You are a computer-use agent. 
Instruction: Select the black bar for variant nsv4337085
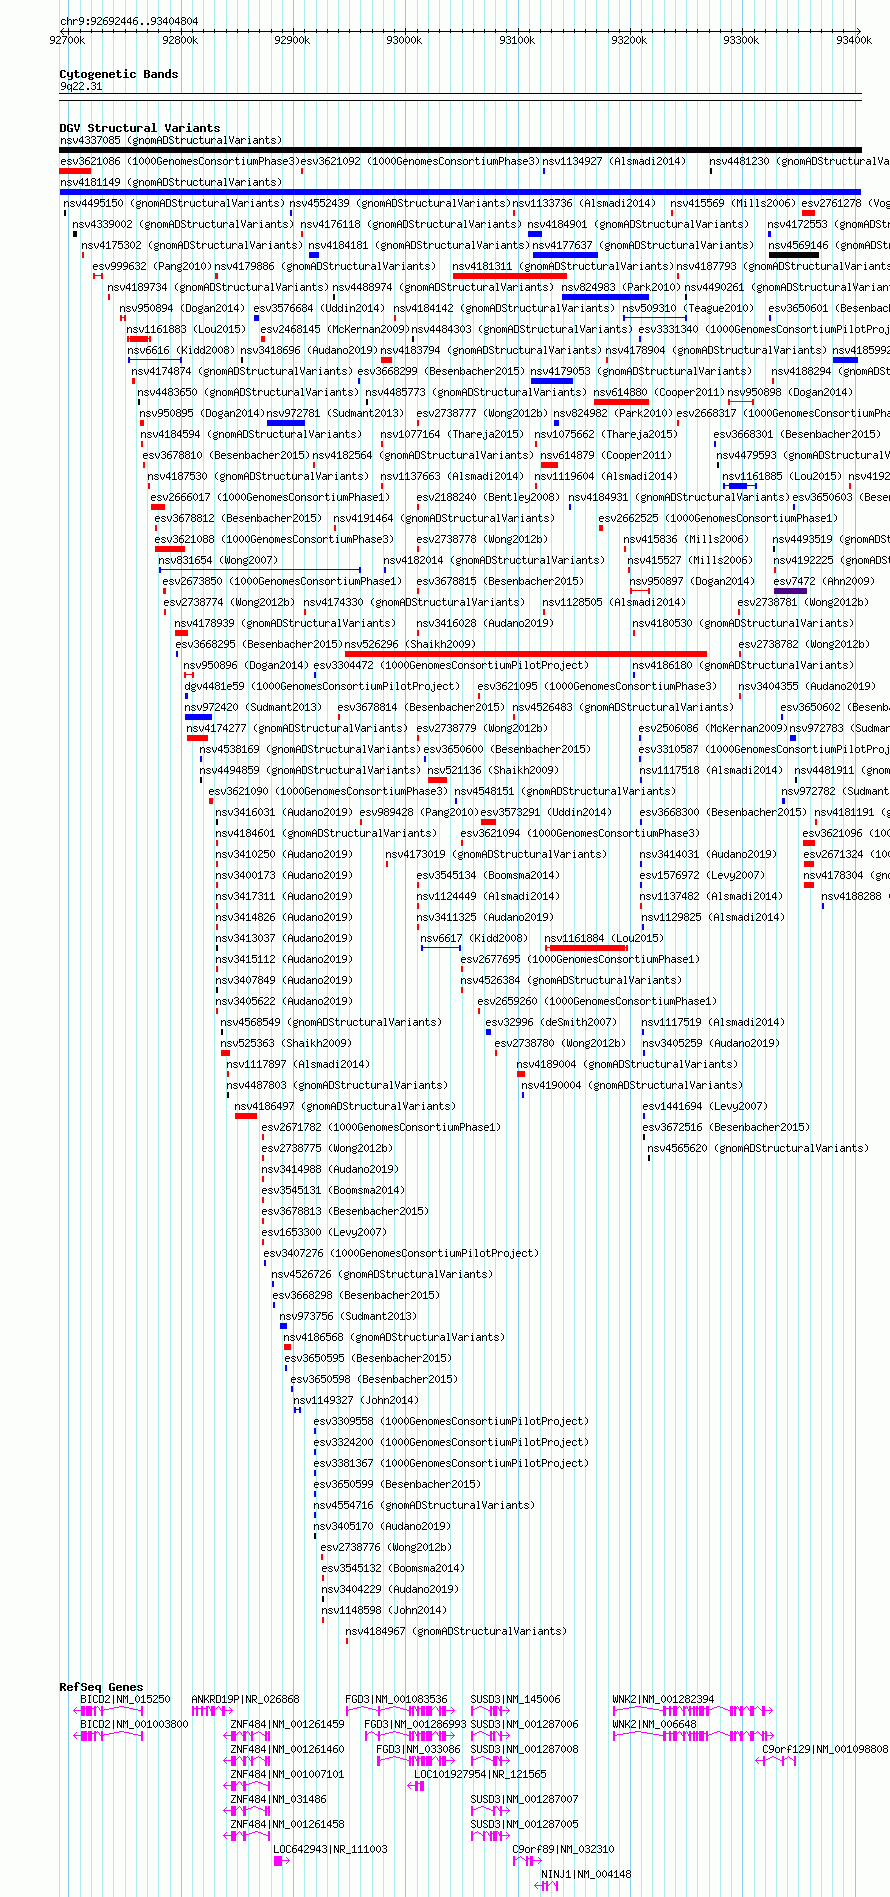click(x=460, y=150)
